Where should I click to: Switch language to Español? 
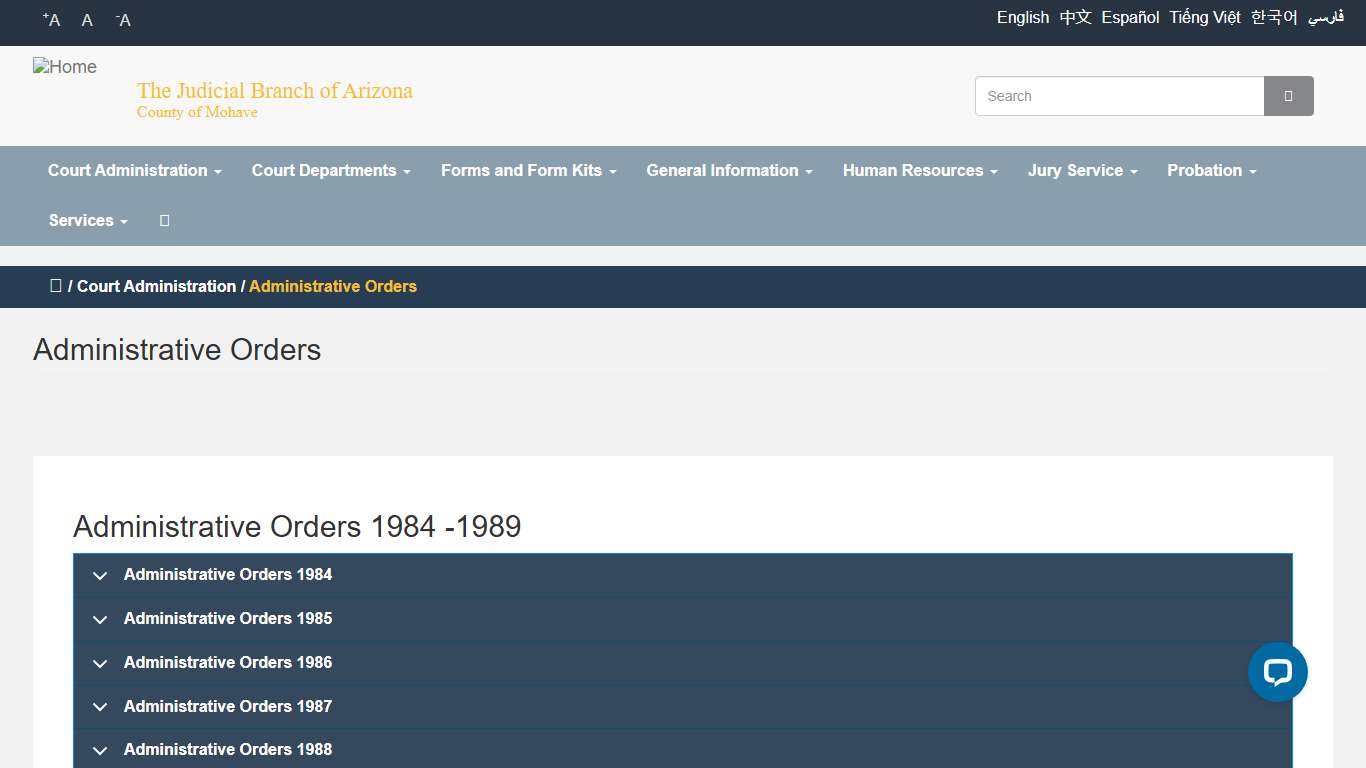1130,18
